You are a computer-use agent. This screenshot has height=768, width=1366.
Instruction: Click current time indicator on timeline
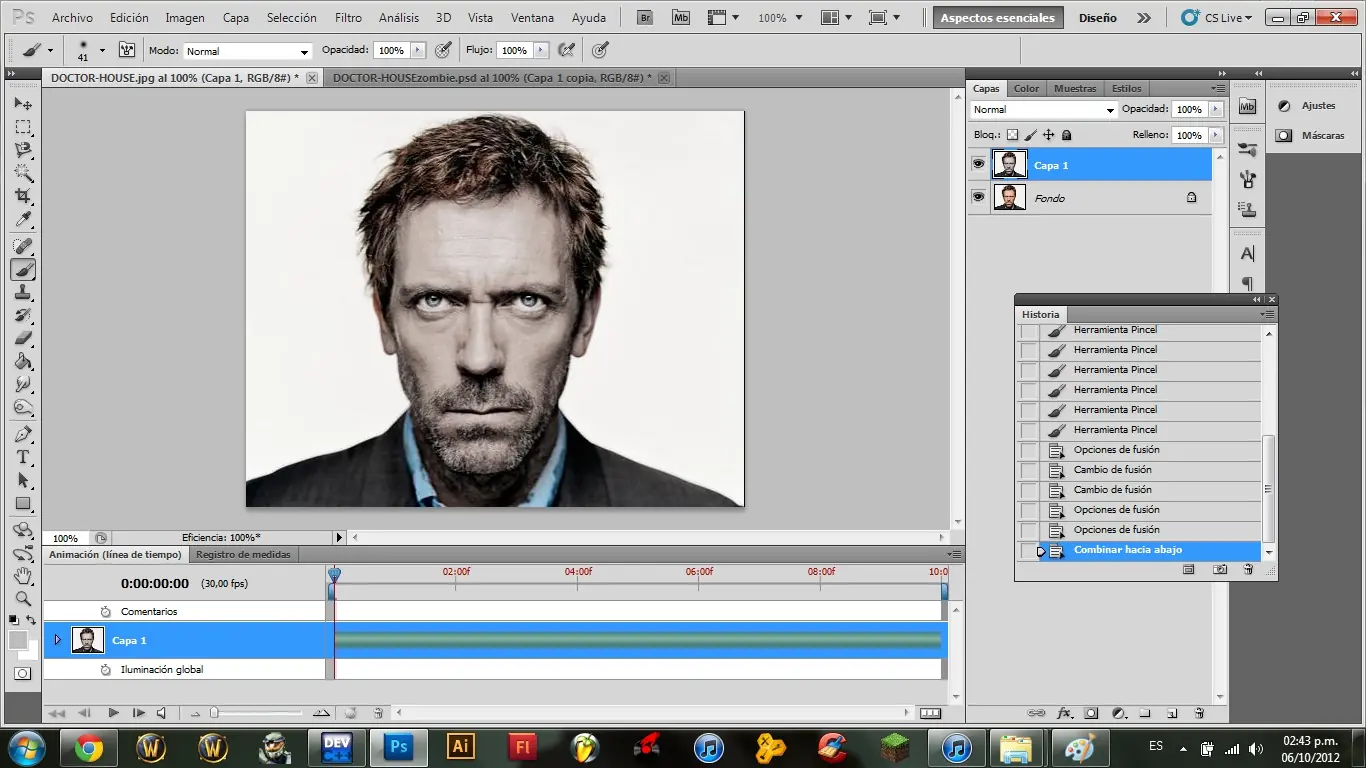[x=334, y=574]
